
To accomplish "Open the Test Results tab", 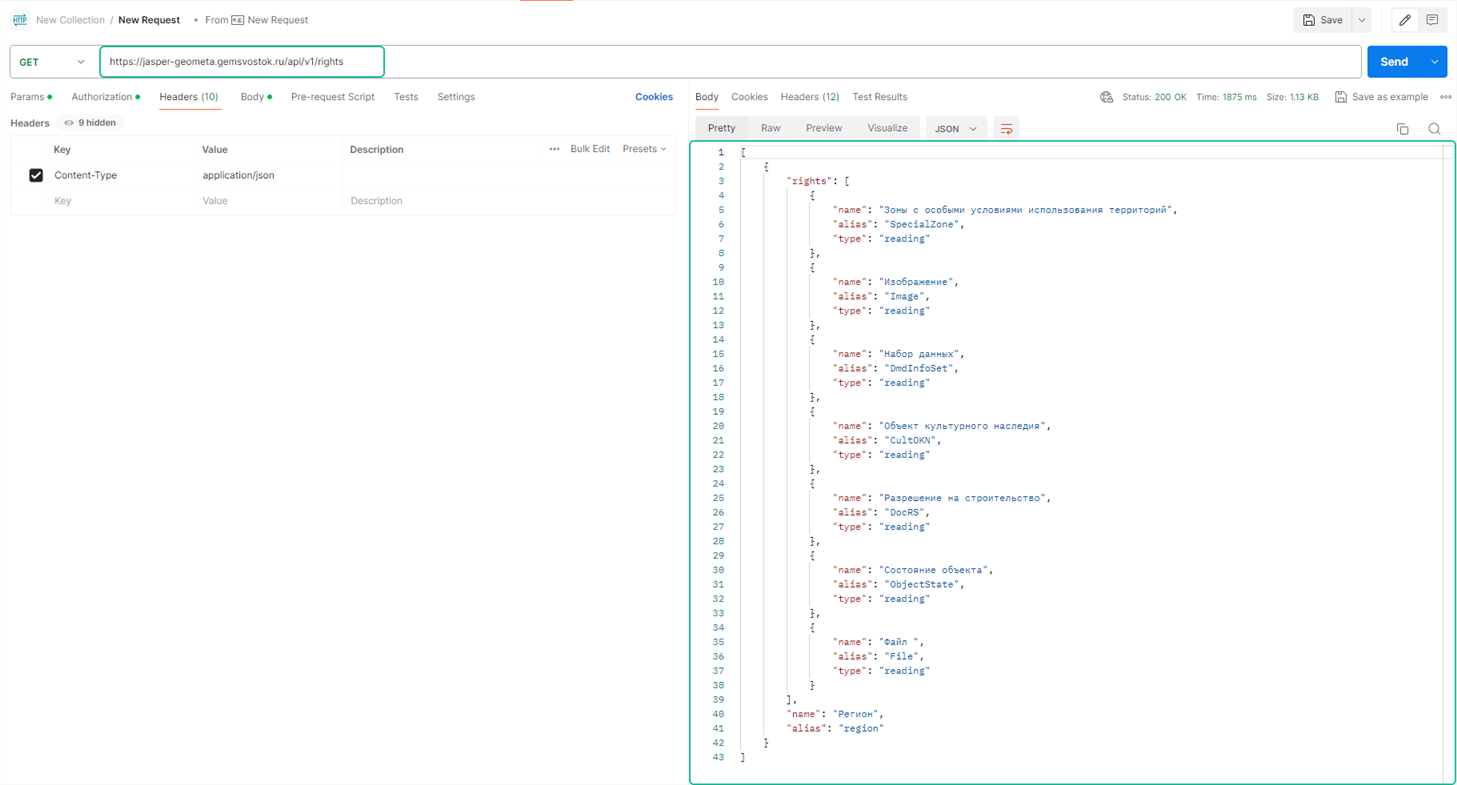I will point(880,97).
